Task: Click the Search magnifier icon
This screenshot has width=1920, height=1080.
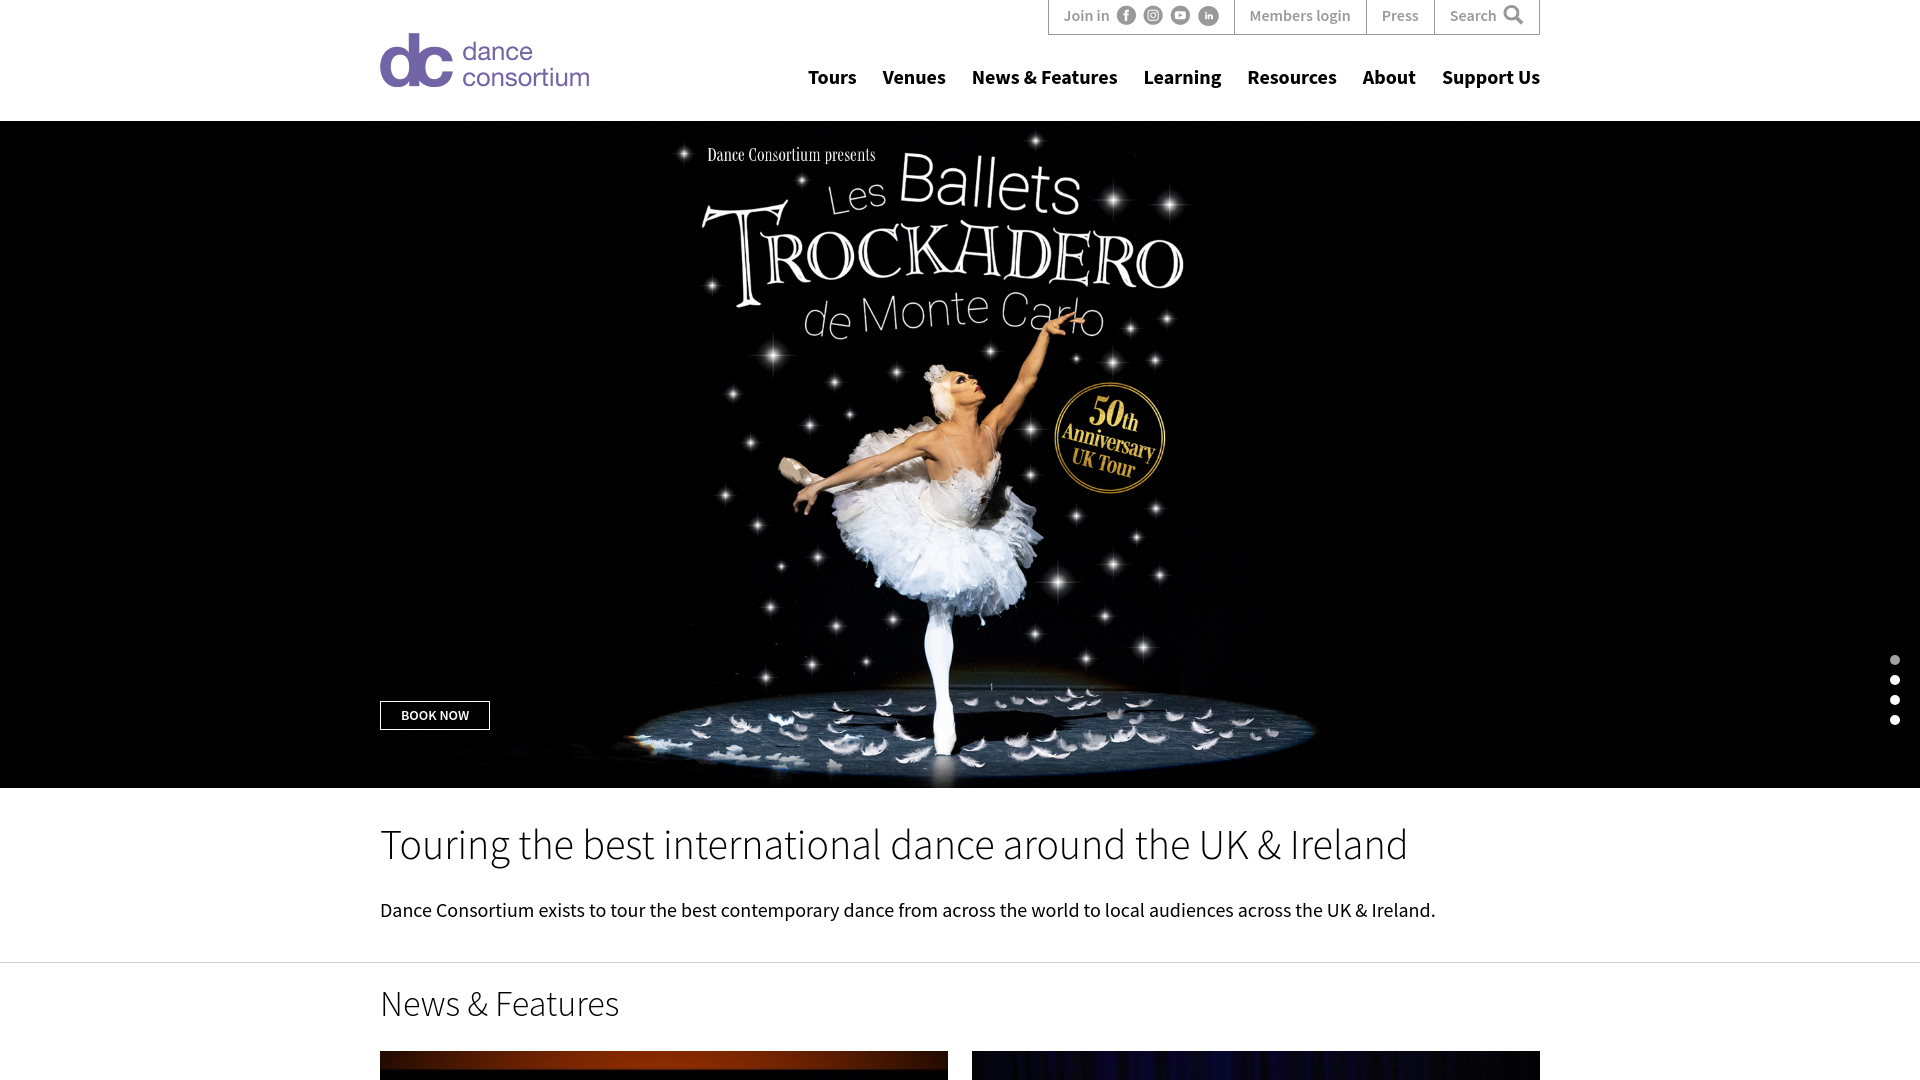Action: point(1513,15)
